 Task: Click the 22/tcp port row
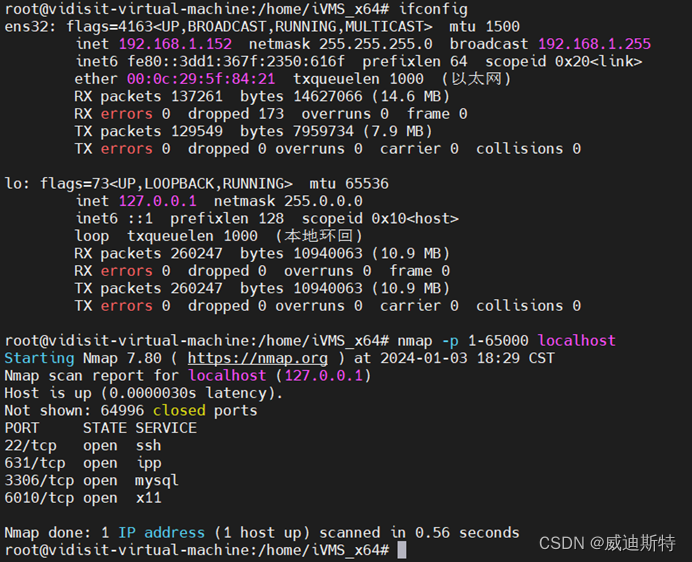(83, 445)
